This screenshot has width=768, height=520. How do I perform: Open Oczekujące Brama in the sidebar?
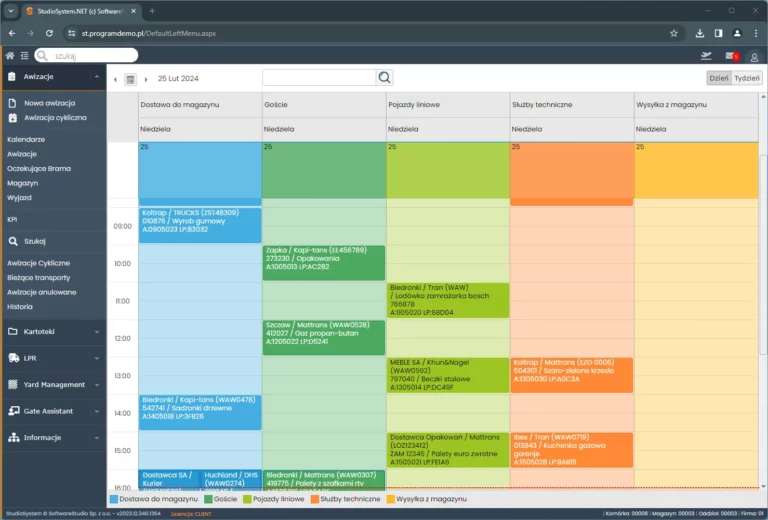pos(38,168)
